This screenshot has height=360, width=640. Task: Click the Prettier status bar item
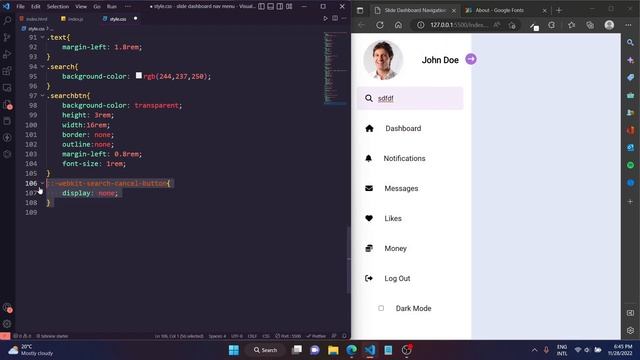tap(316, 336)
